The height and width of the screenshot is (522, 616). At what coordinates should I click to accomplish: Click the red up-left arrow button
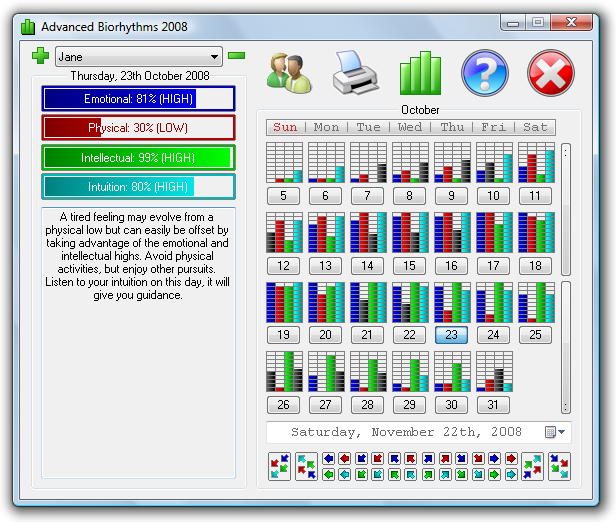[x=411, y=458]
